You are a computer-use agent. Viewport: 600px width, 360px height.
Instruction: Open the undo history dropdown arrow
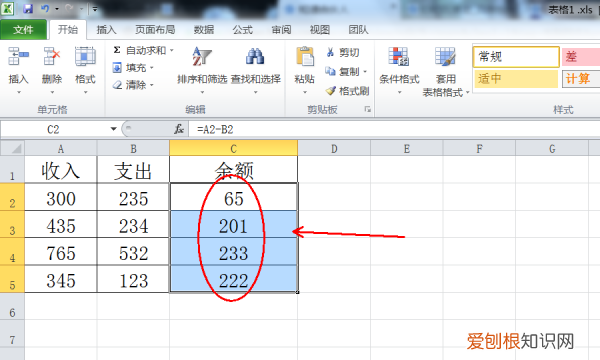57,8
